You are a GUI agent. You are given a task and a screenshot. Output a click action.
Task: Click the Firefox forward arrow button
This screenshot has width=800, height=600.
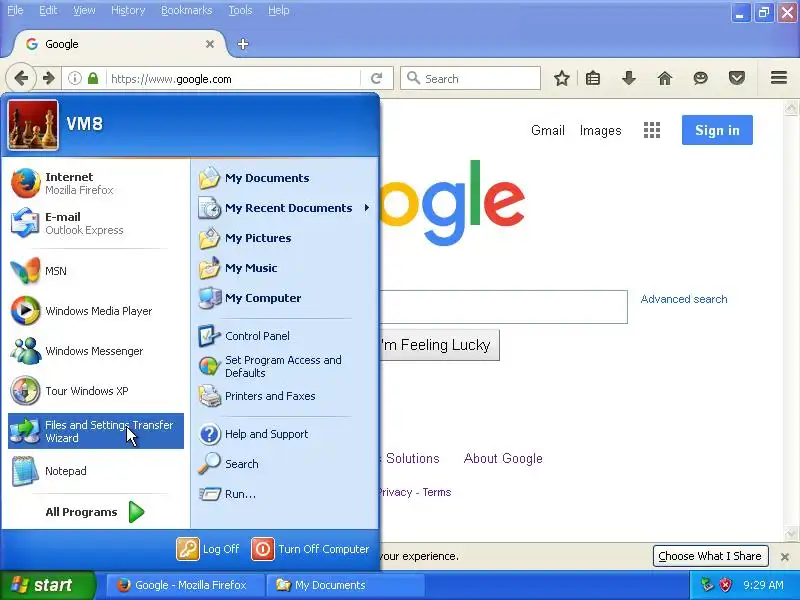click(48, 79)
